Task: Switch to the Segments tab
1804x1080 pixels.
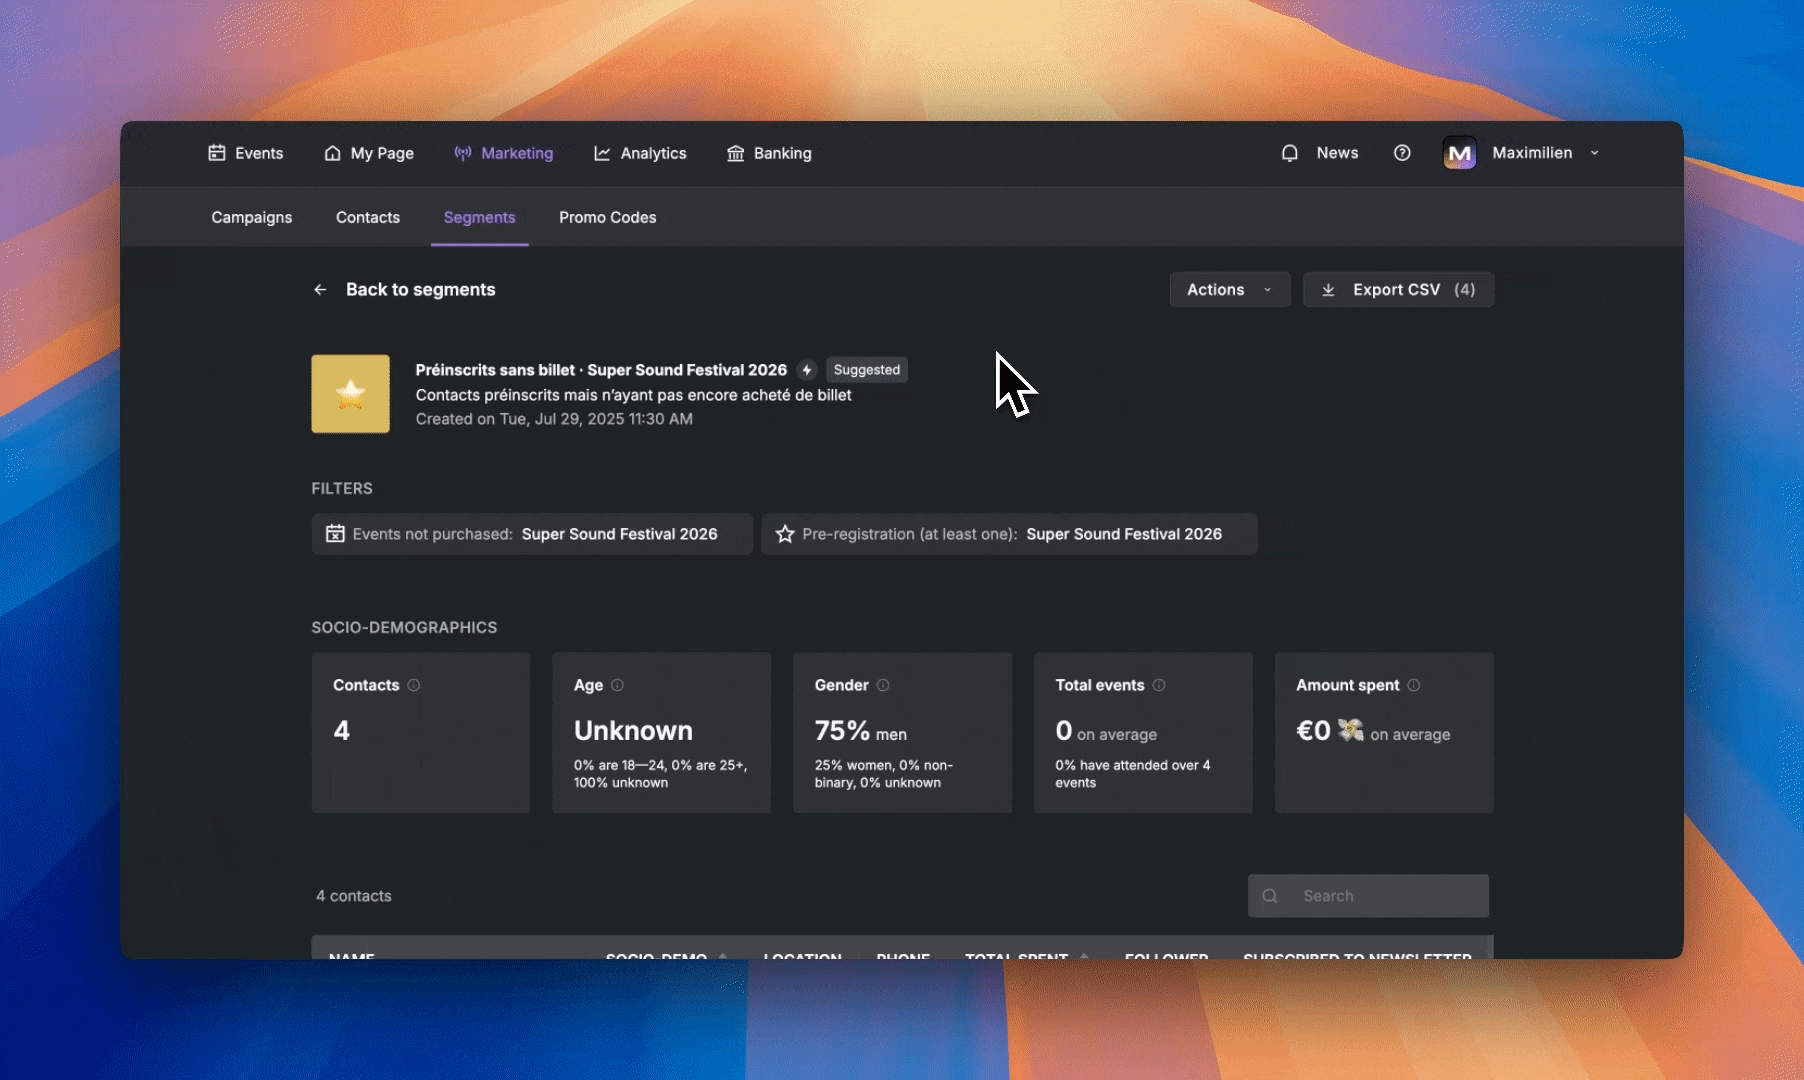Action: tap(479, 217)
